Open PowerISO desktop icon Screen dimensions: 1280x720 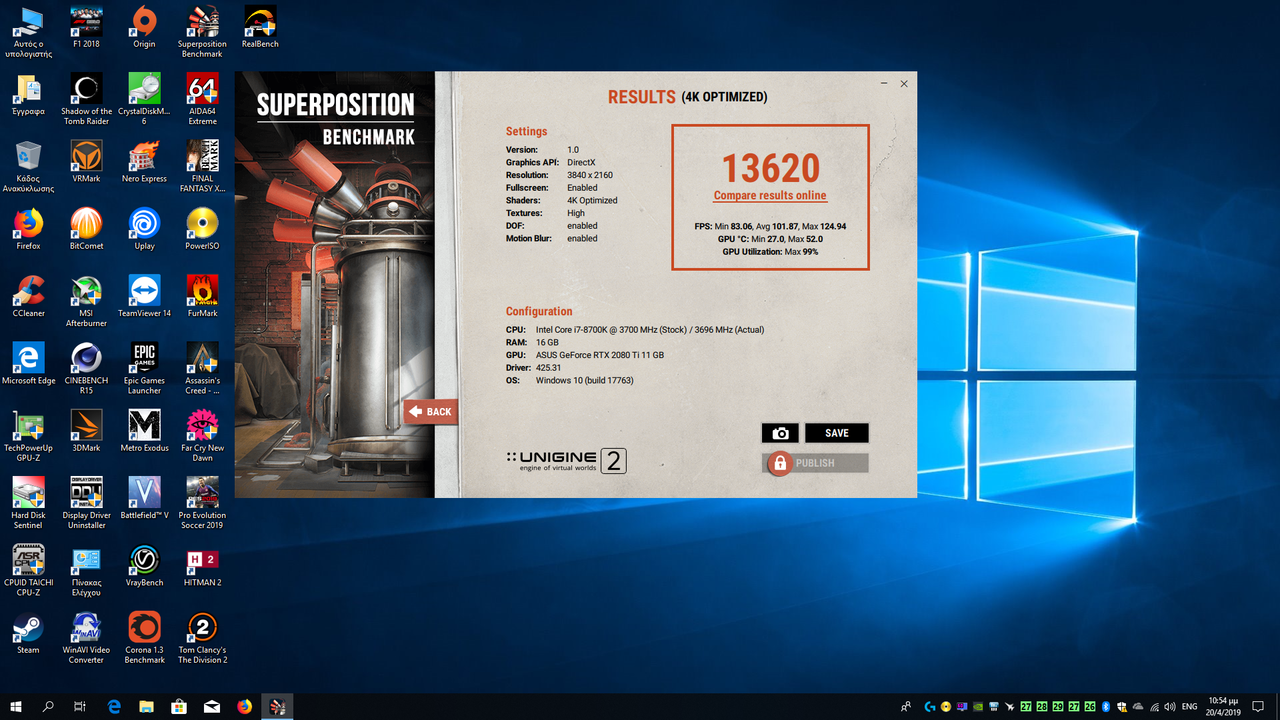pos(202,229)
